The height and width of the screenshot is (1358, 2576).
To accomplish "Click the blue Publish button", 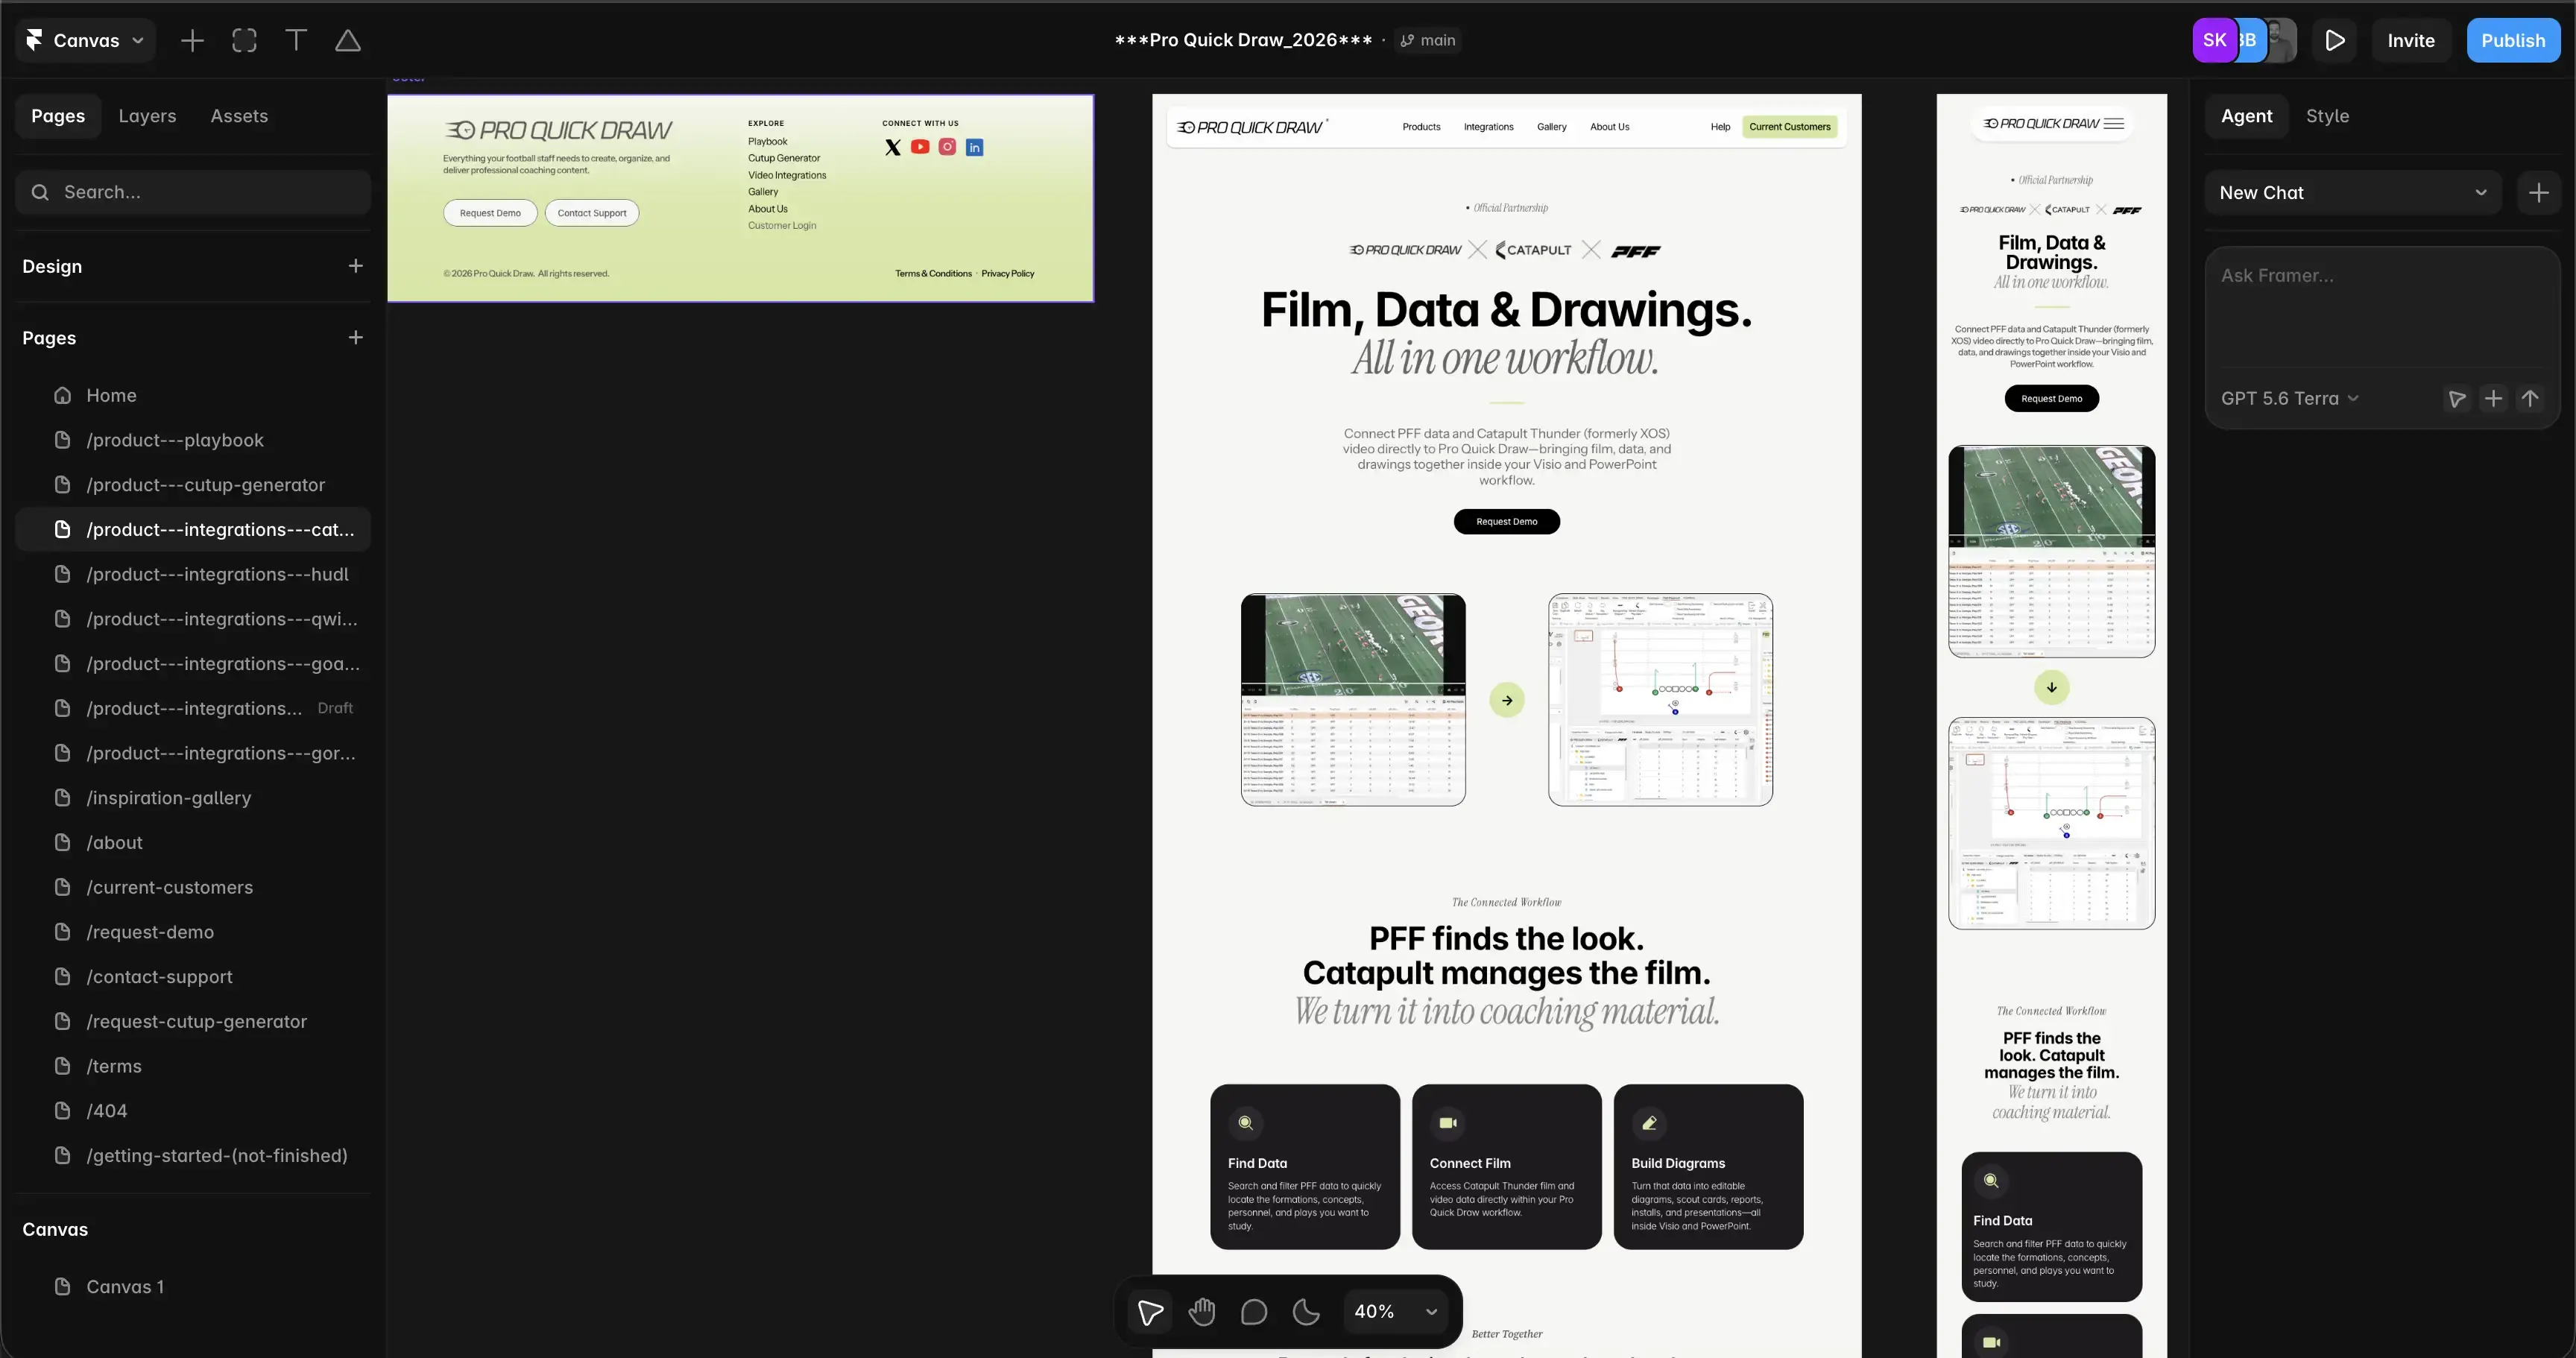I will [2513, 40].
